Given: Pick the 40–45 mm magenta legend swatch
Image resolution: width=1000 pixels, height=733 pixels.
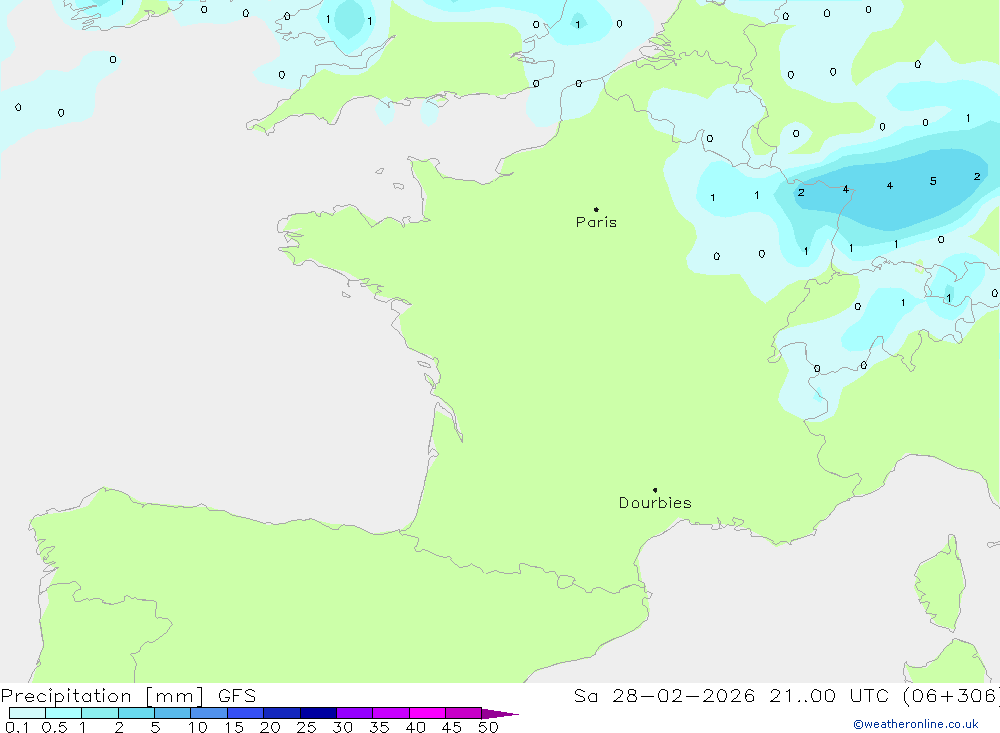Looking at the screenshot, I should 427,713.
